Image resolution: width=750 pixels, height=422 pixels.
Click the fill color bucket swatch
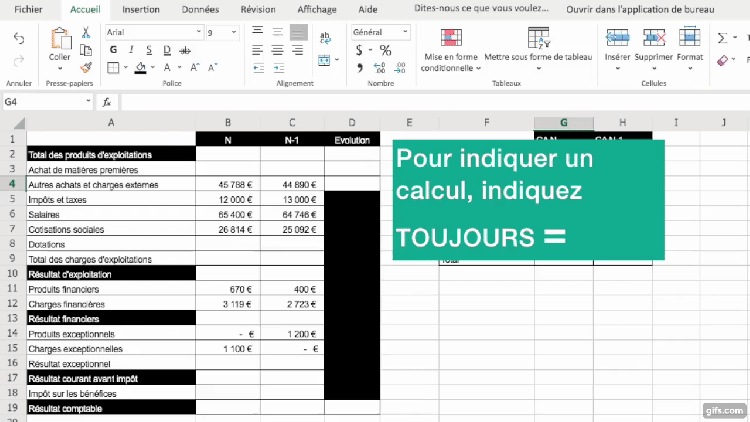point(141,68)
